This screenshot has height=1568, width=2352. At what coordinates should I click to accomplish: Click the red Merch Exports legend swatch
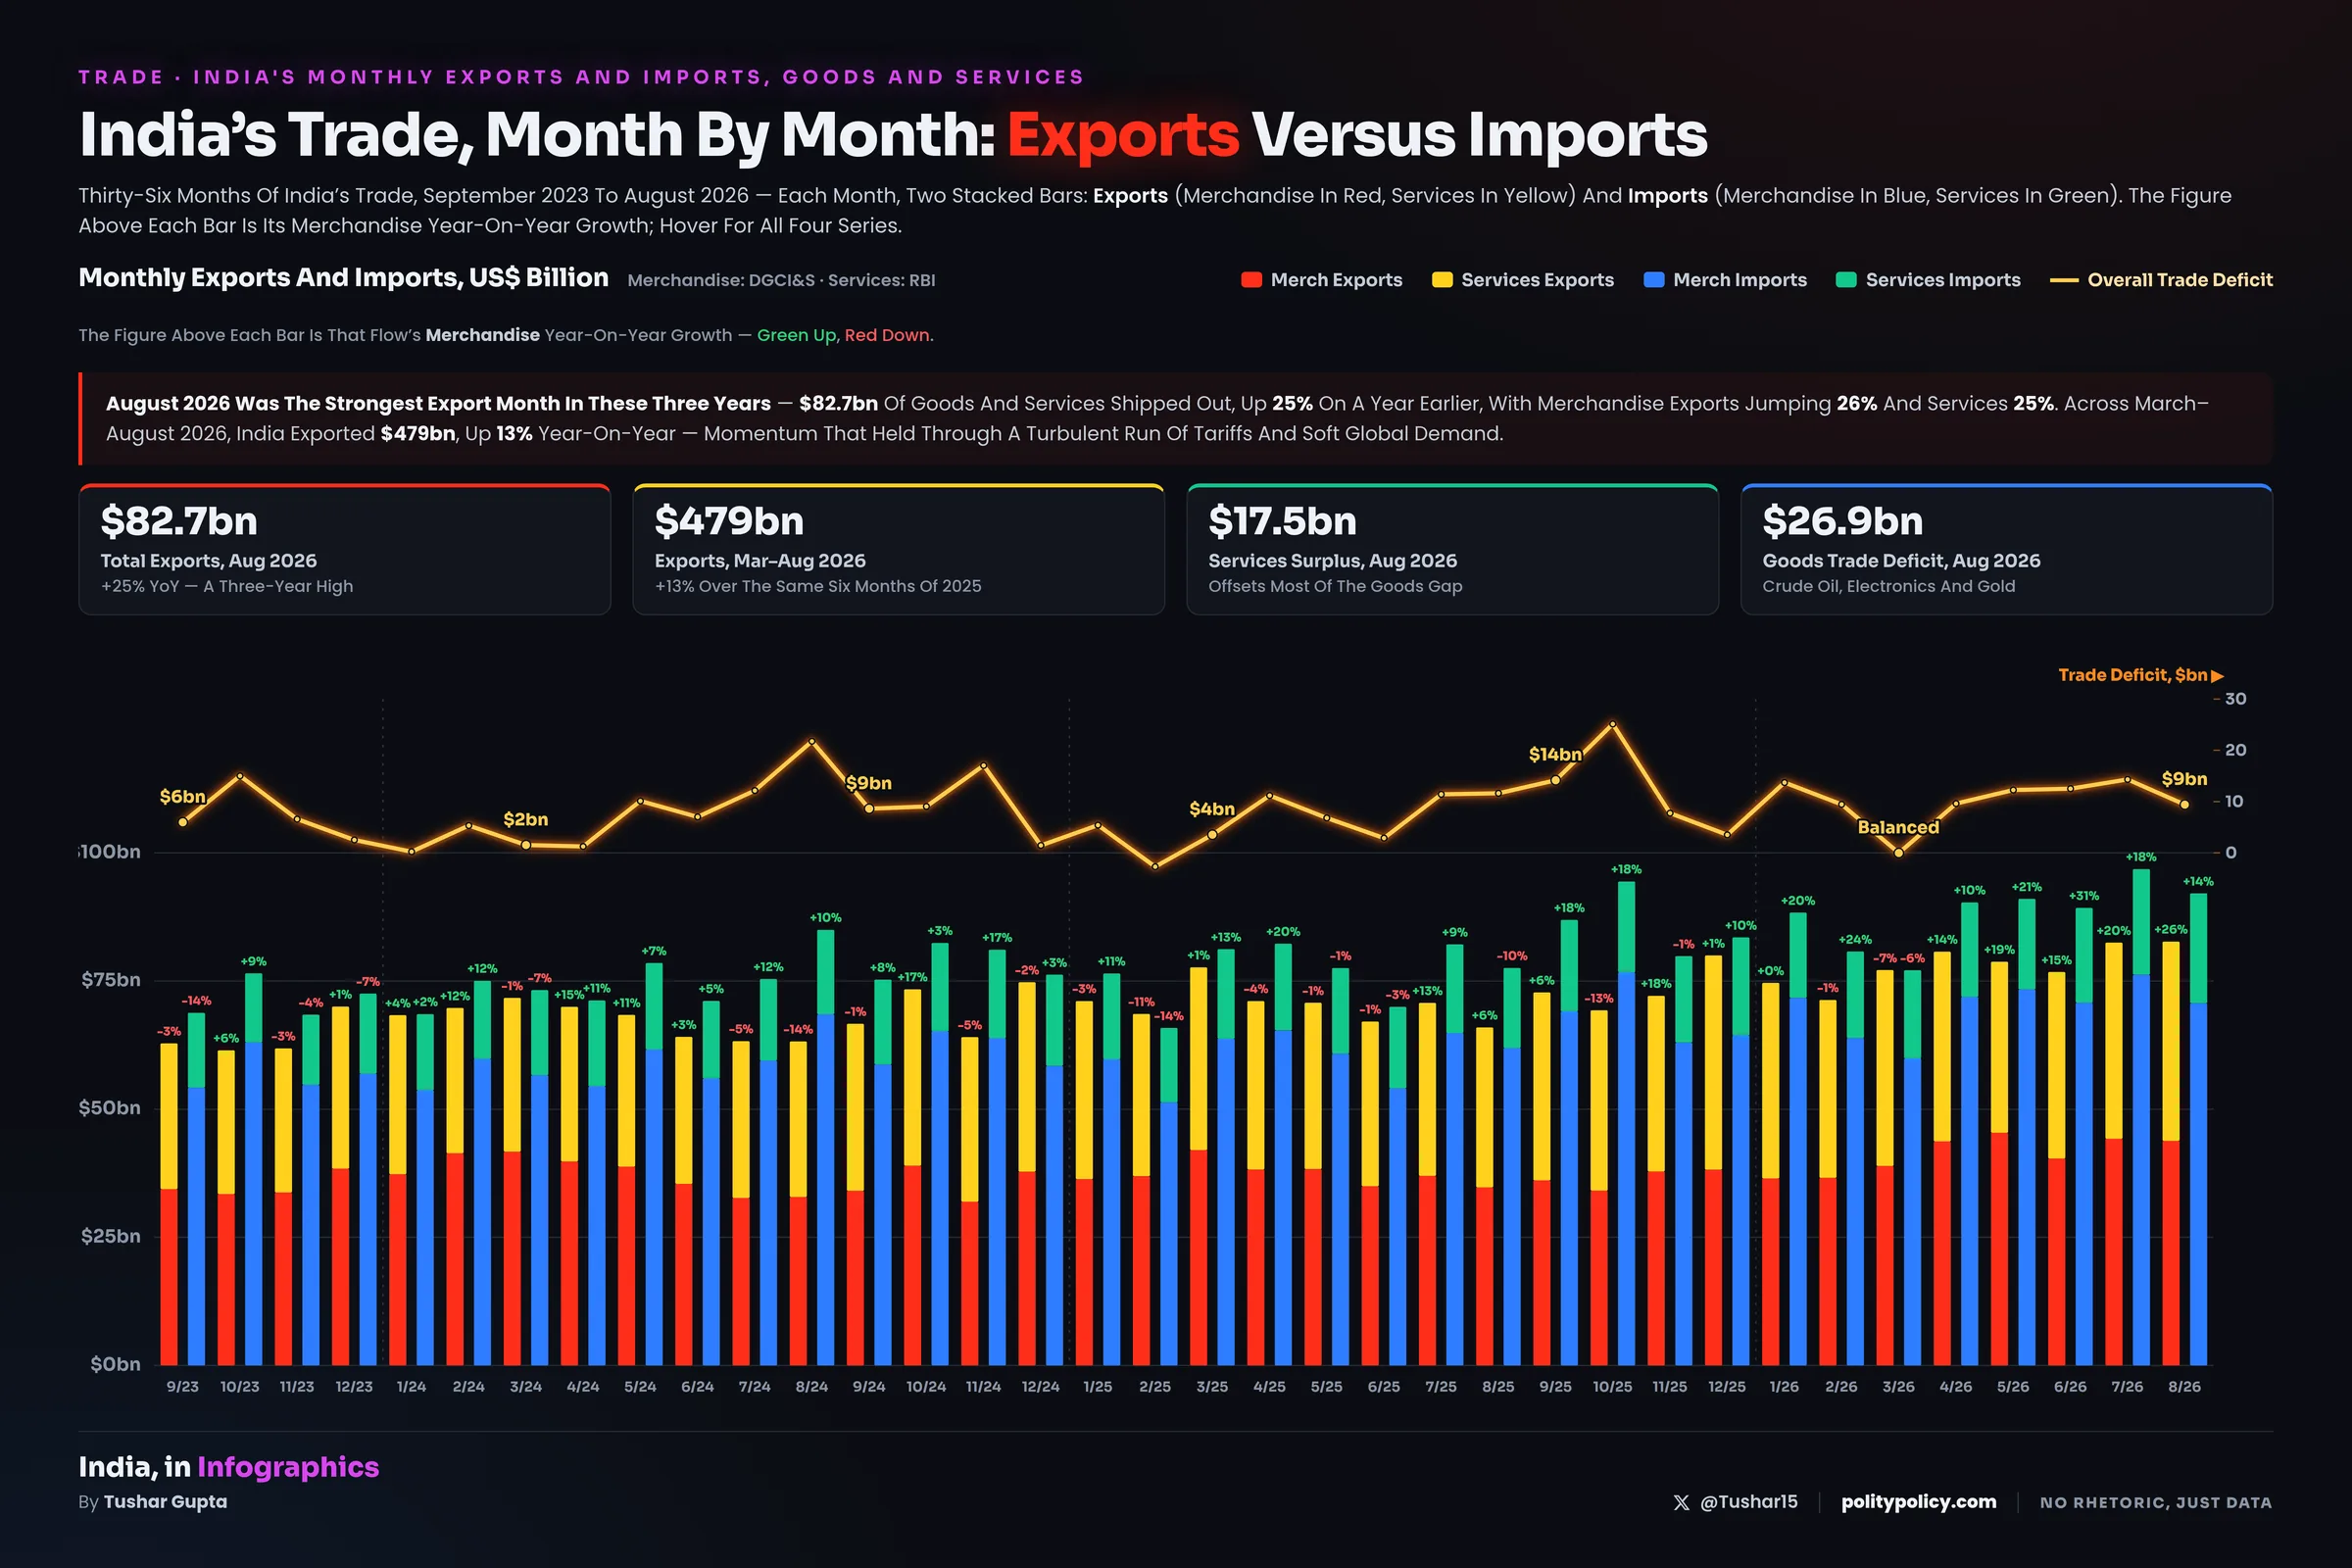[x=1251, y=280]
